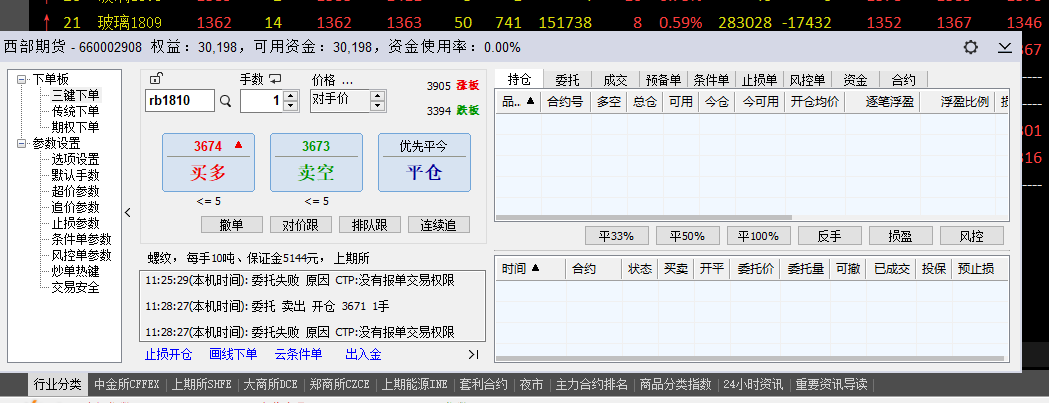Collapse the left sidebar with the < arrow
The image size is (1049, 403).
click(127, 212)
